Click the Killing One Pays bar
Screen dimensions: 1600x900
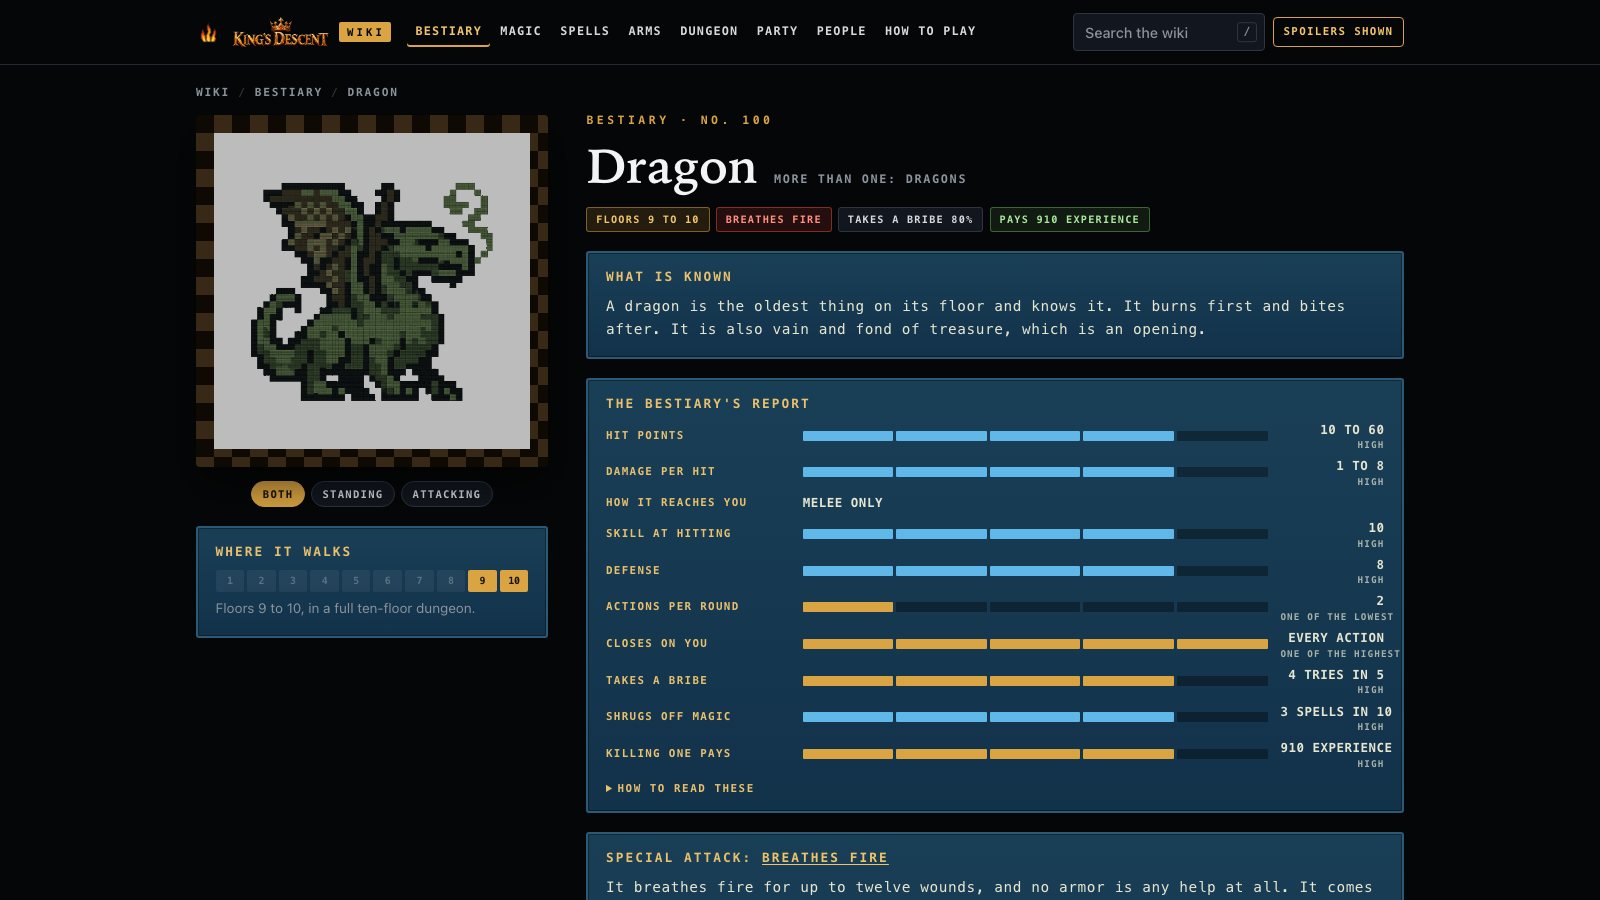1035,754
